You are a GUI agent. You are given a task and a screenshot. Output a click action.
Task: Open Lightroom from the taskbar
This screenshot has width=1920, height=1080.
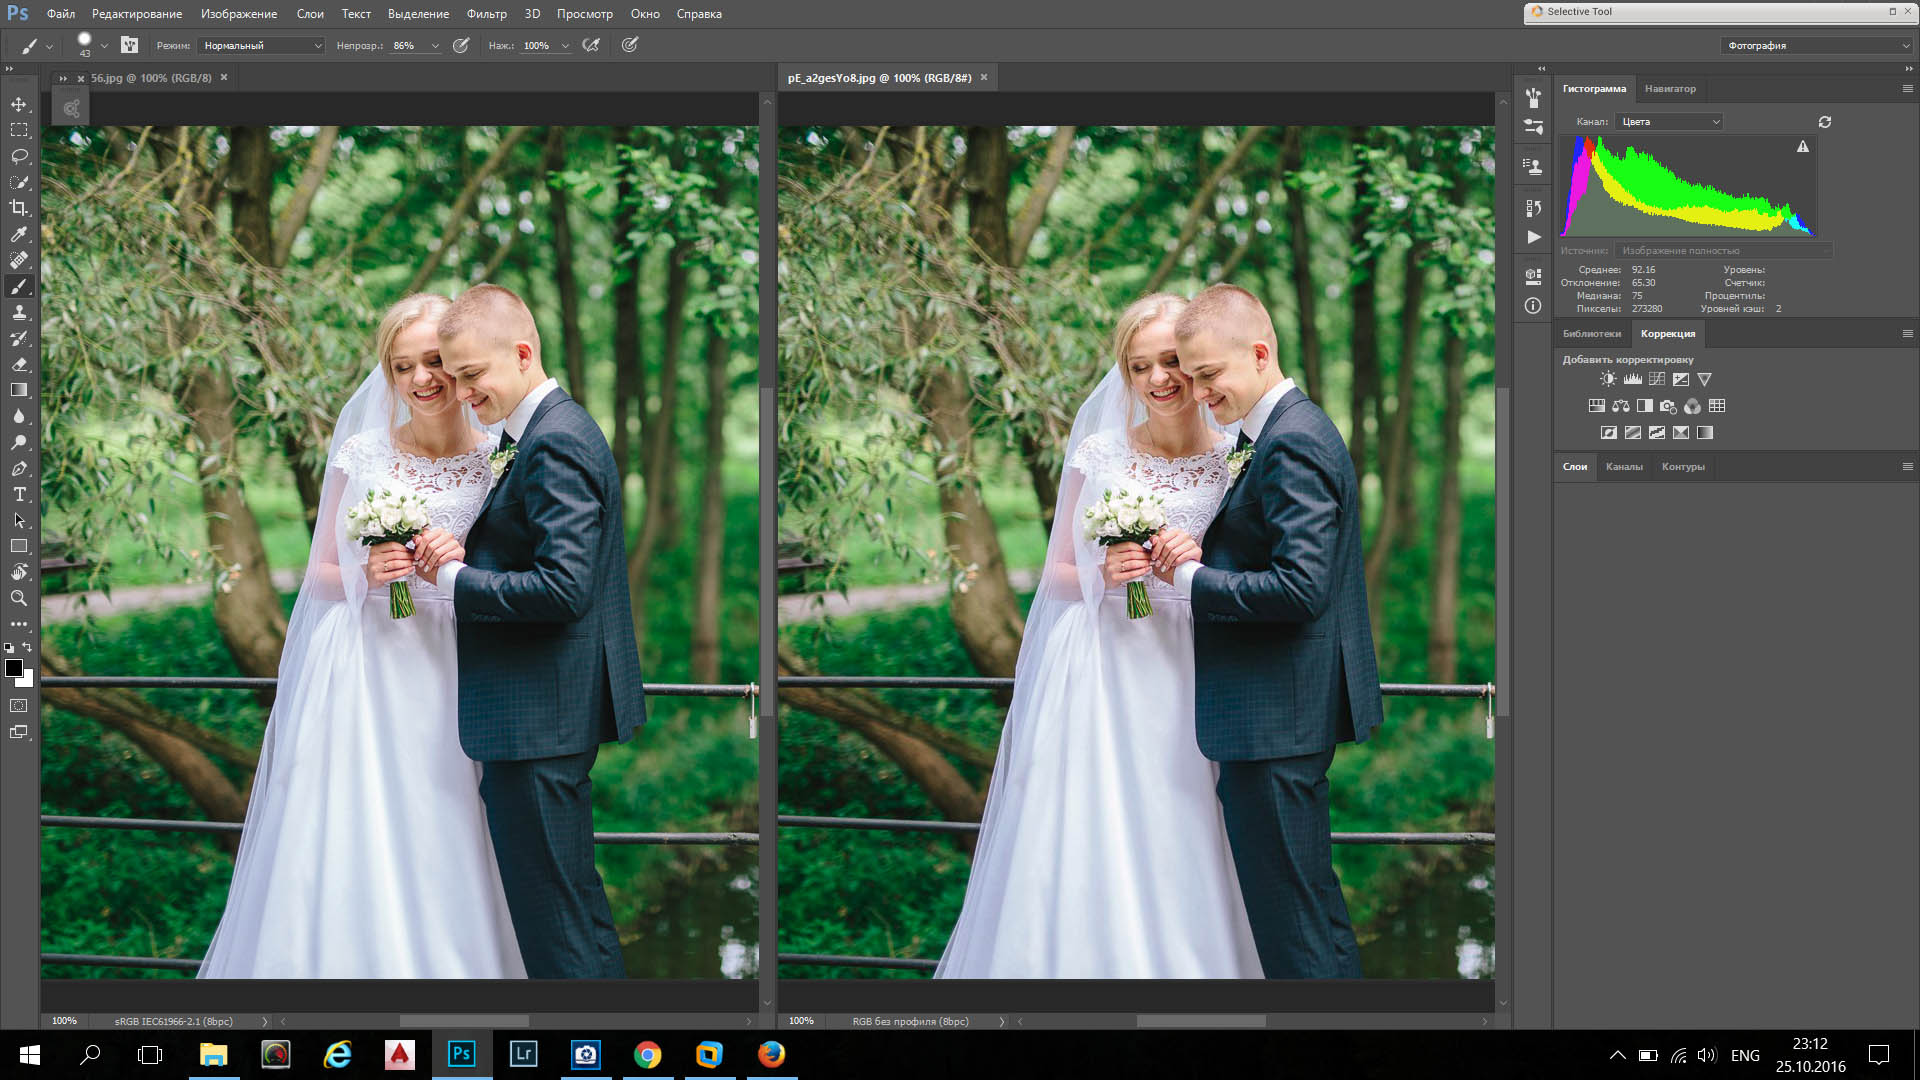(523, 1054)
